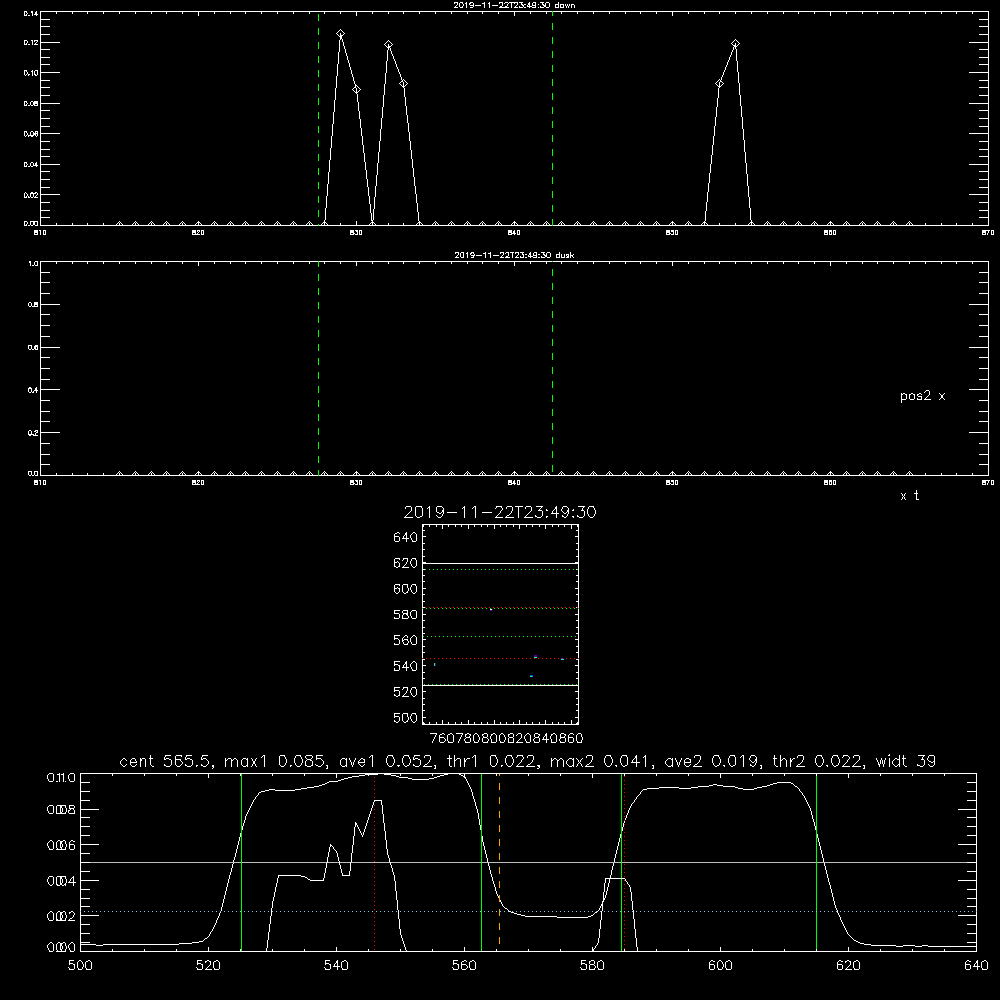This screenshot has height=1000, width=1000.
Task: Select the 'pos2 x' label in dusk plot
Action: [x=922, y=396]
